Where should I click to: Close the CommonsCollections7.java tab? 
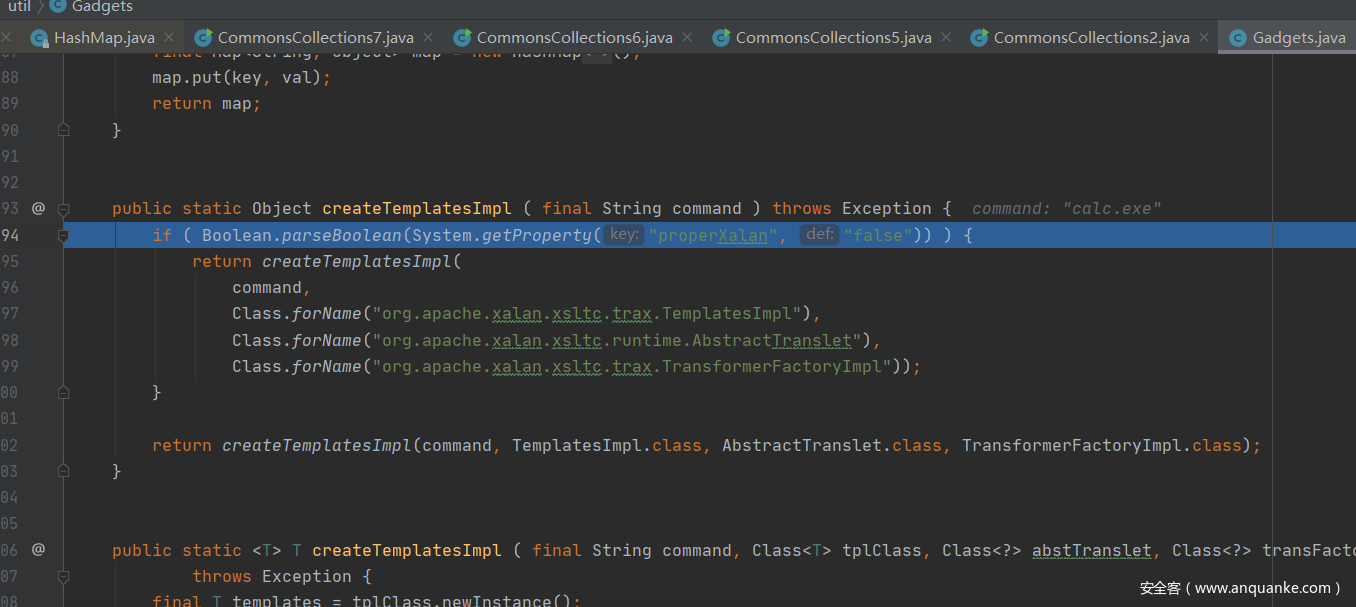click(427, 37)
